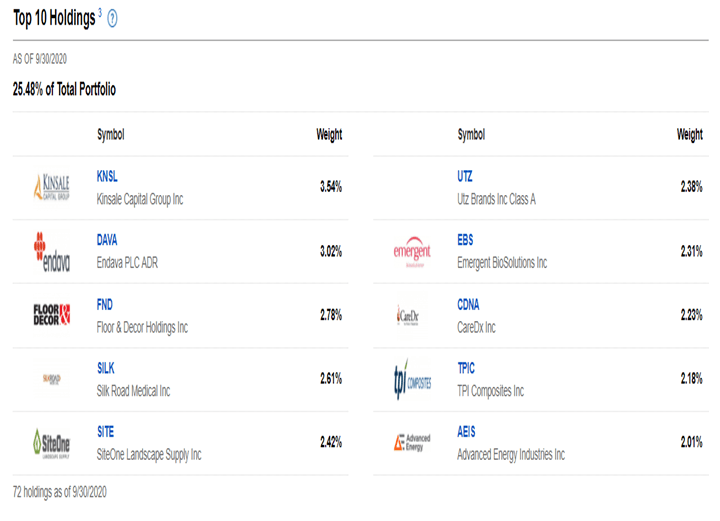Click the Endava company logo
This screenshot has width=720, height=521.
click(x=52, y=251)
